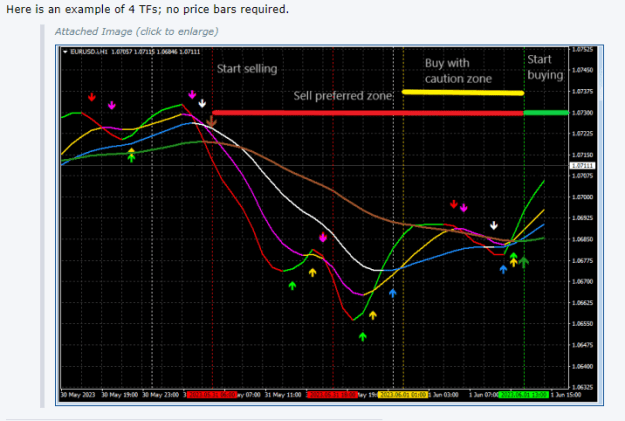Click the 'Start selling' annotation
Viewport: 625px width, 421px height.
pyautogui.click(x=247, y=69)
